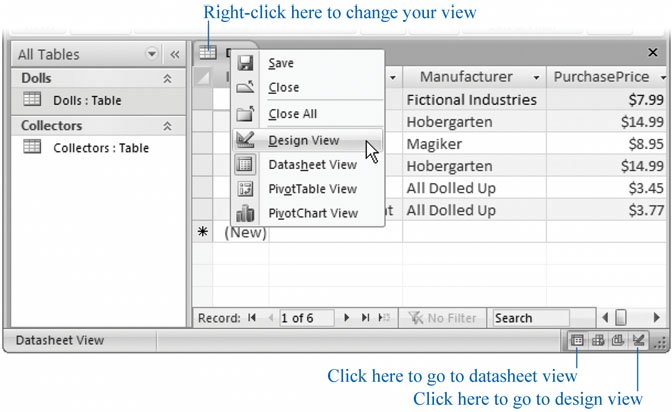Click the PivotTable View icon in menu
This screenshot has width=672, height=412.
coord(245,189)
